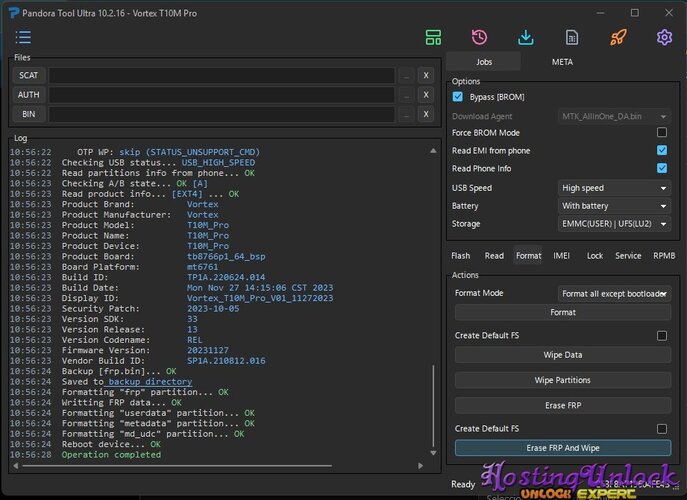Open the RPMB tab
This screenshot has height=500, width=687.
664,255
